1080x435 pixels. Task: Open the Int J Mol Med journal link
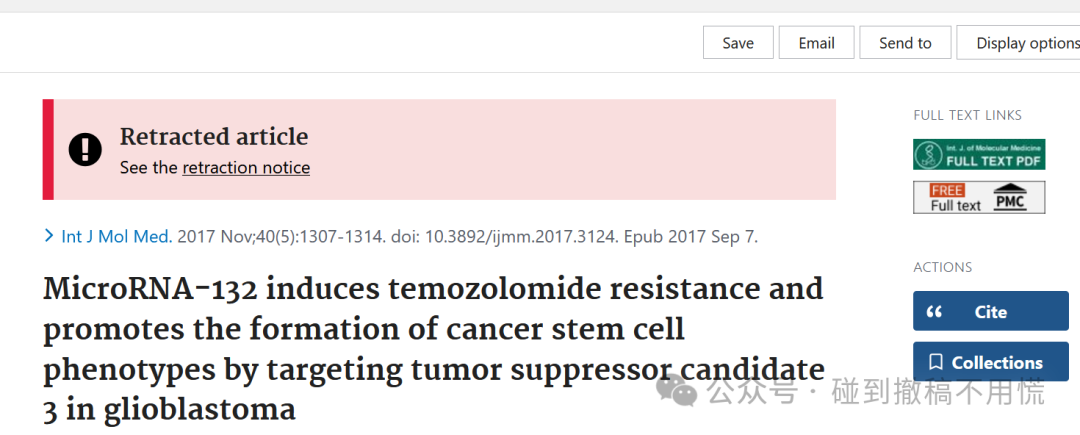[116, 237]
